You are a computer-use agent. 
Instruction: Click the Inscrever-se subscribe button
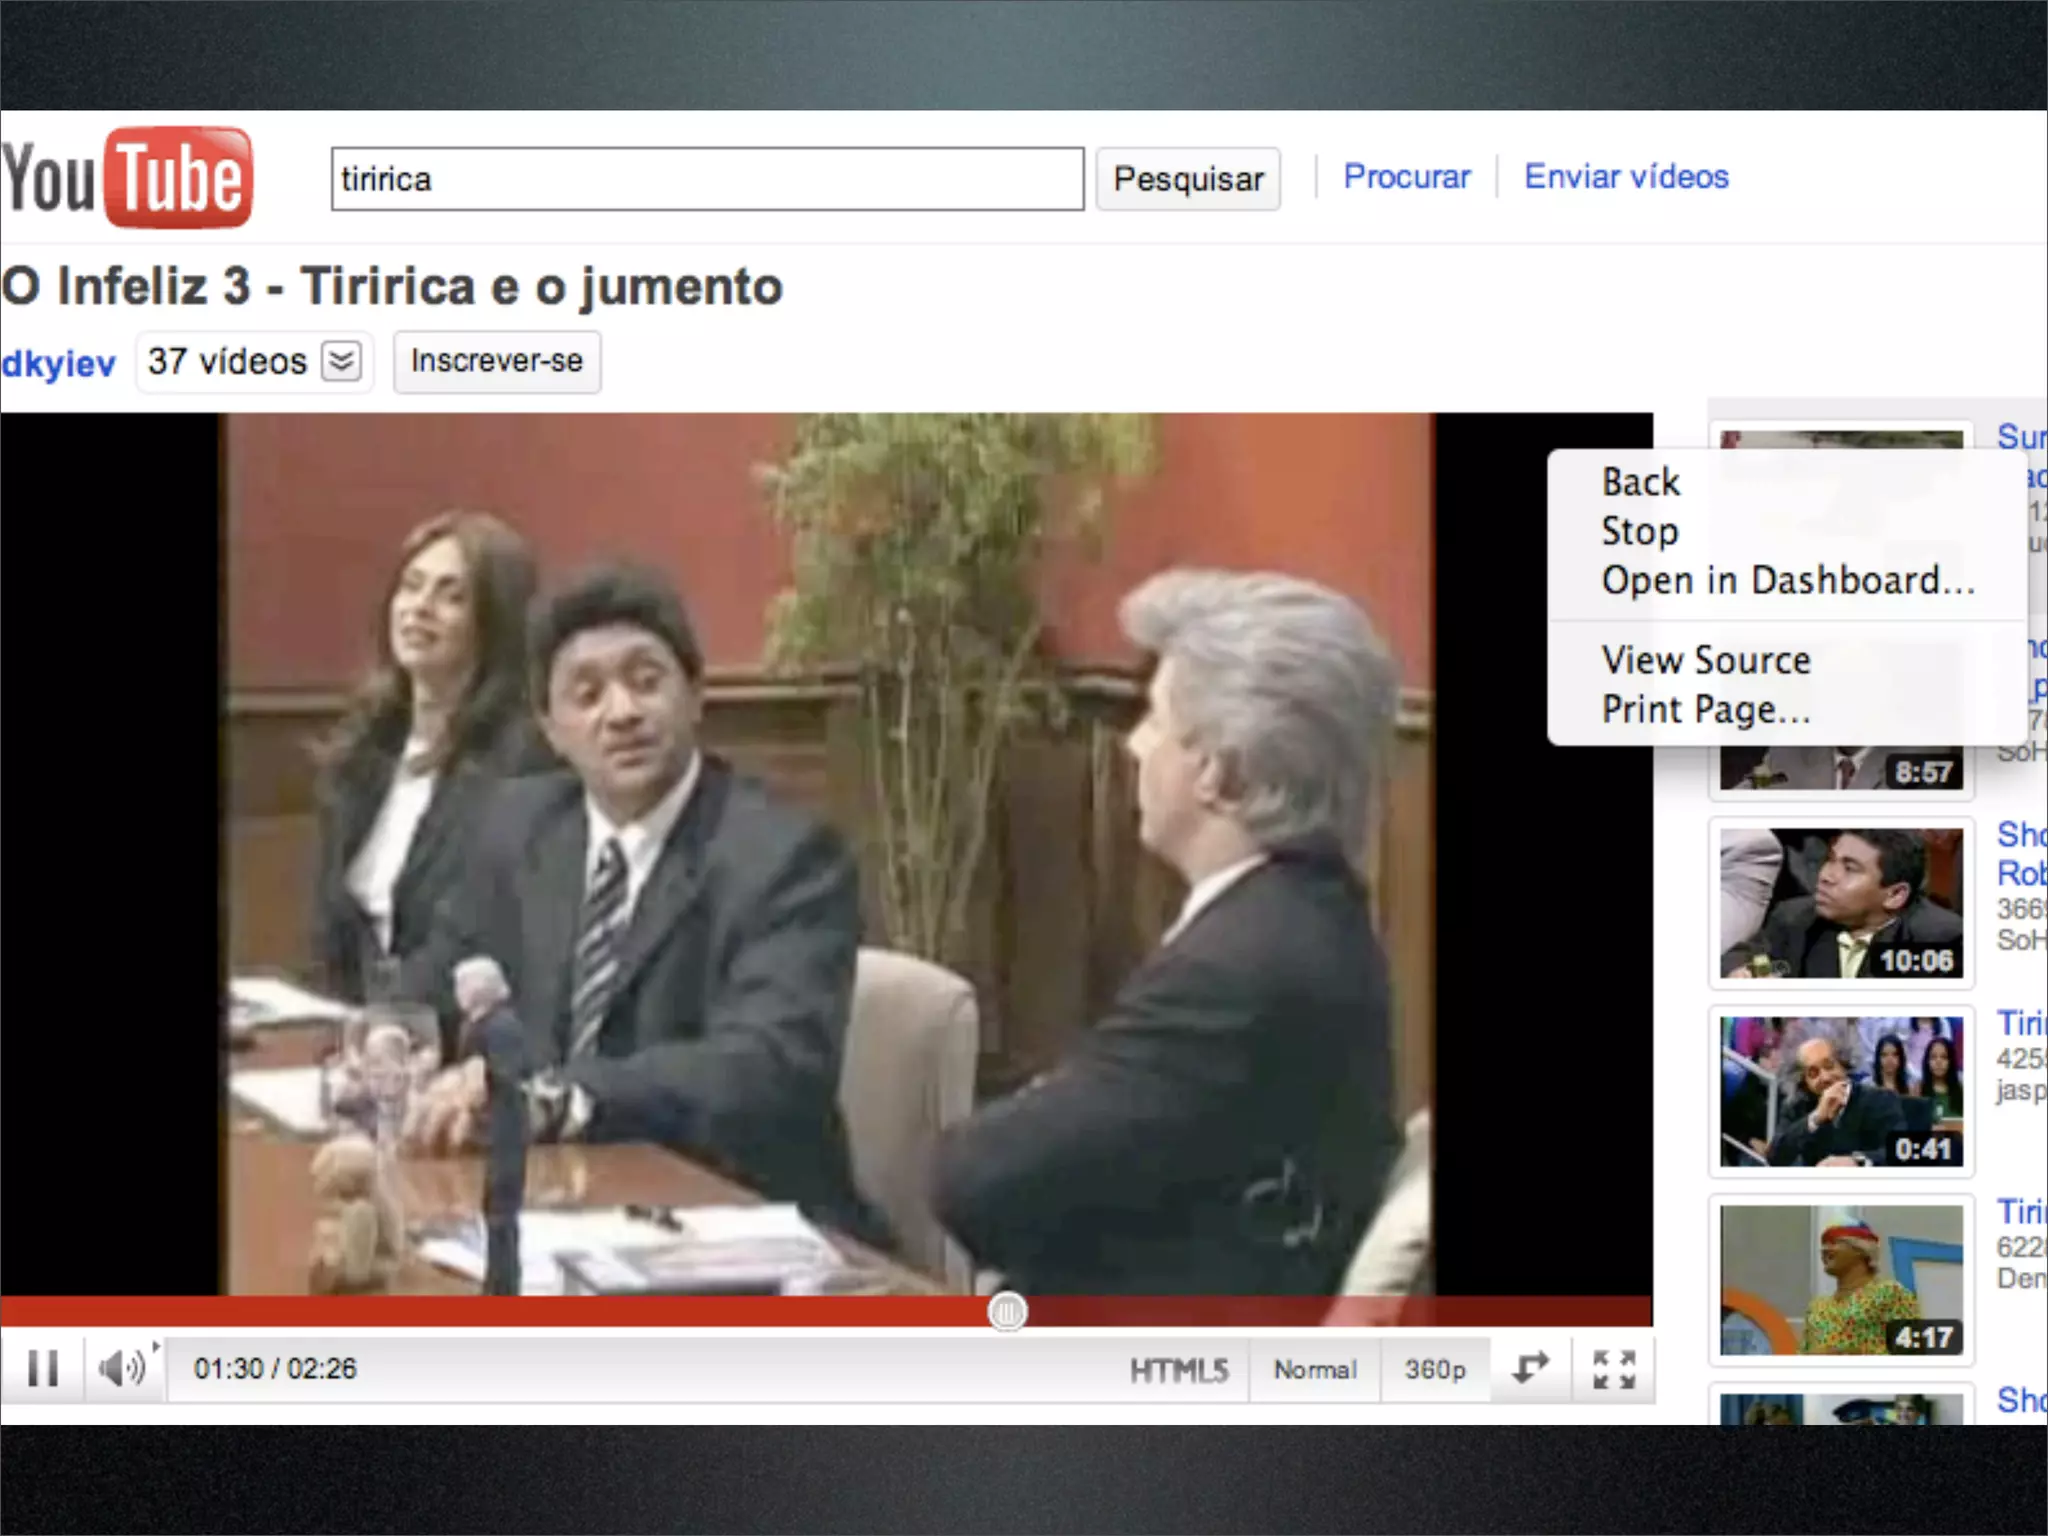[x=496, y=361]
